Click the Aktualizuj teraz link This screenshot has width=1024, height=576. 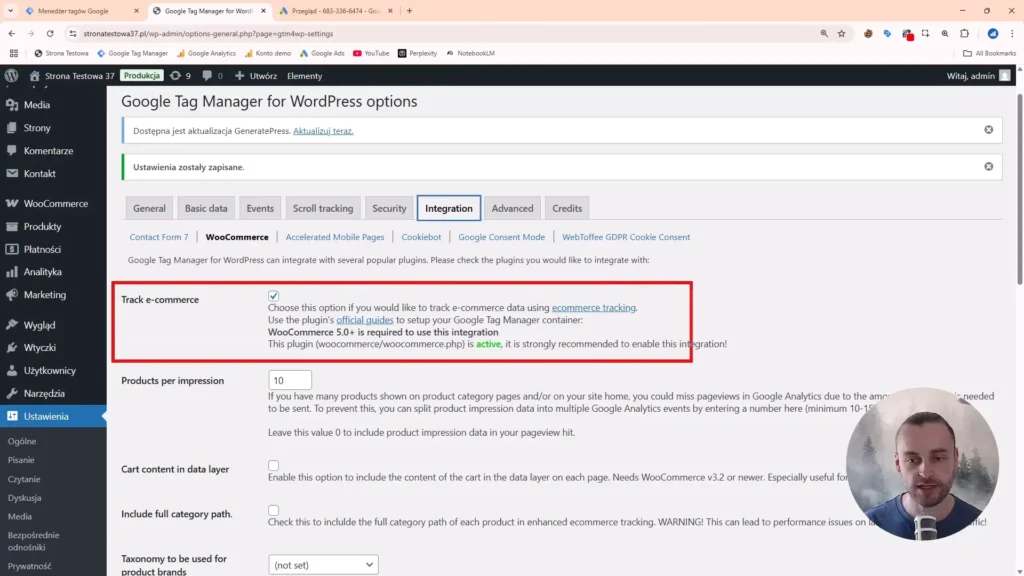323,131
